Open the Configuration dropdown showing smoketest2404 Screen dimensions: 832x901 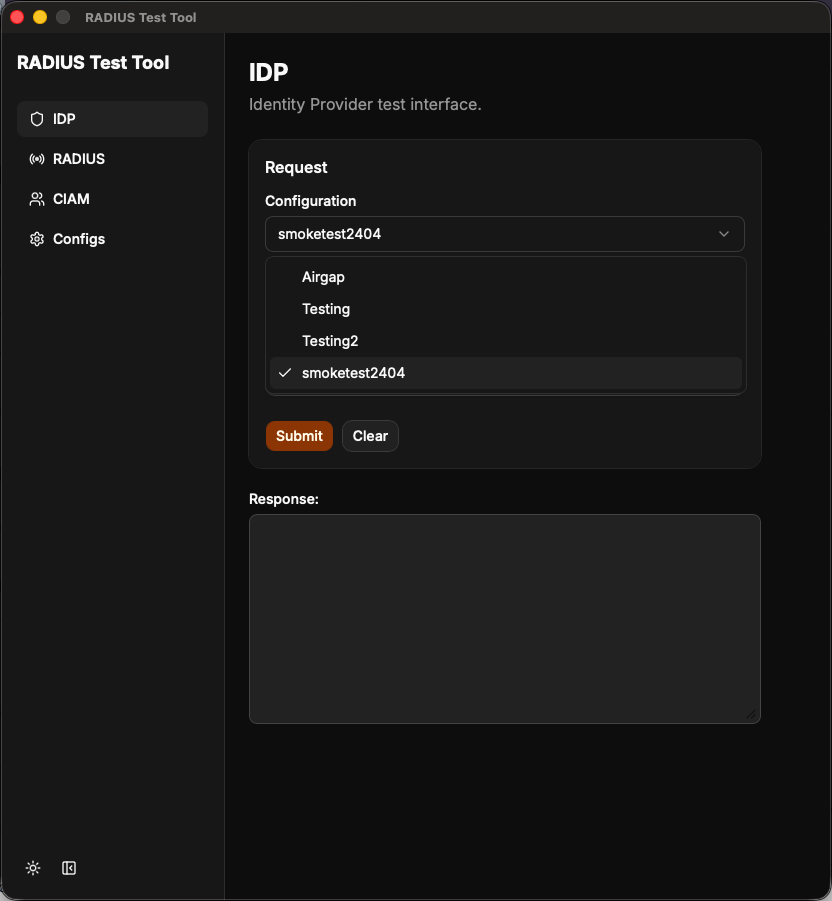(x=504, y=234)
